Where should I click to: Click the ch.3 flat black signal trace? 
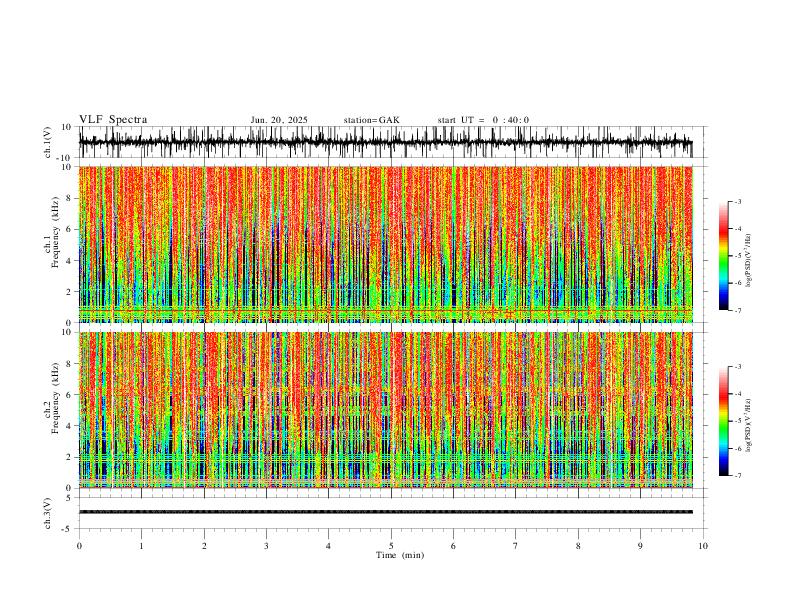385,512
